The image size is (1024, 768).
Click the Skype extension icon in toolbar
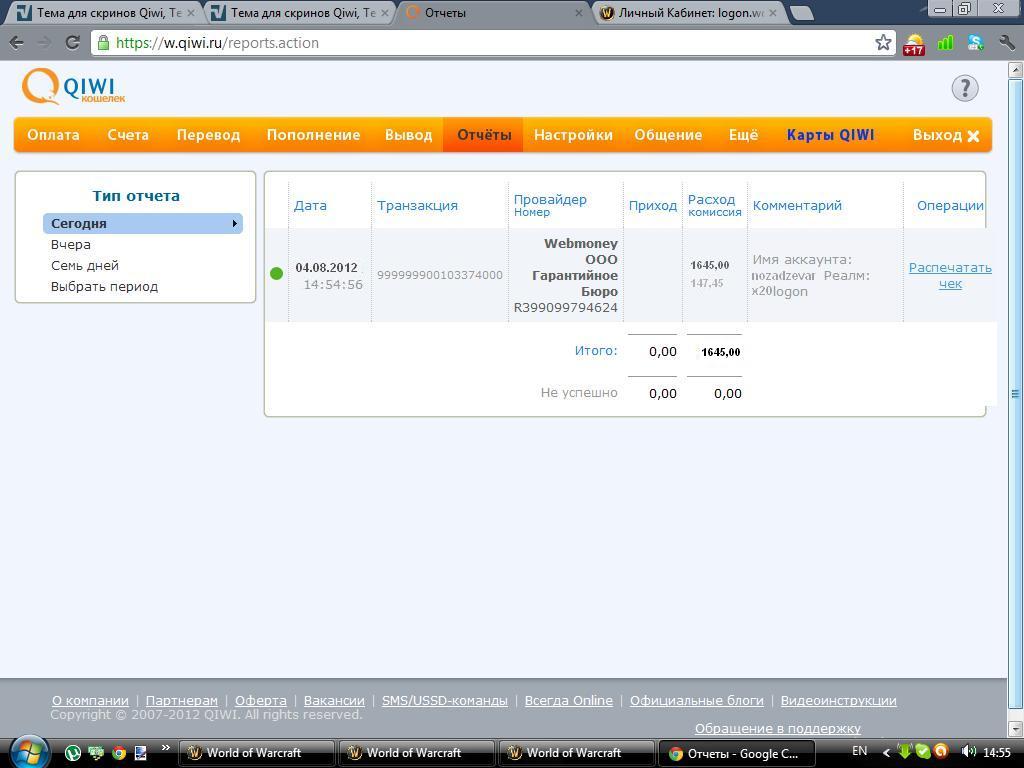click(x=976, y=43)
